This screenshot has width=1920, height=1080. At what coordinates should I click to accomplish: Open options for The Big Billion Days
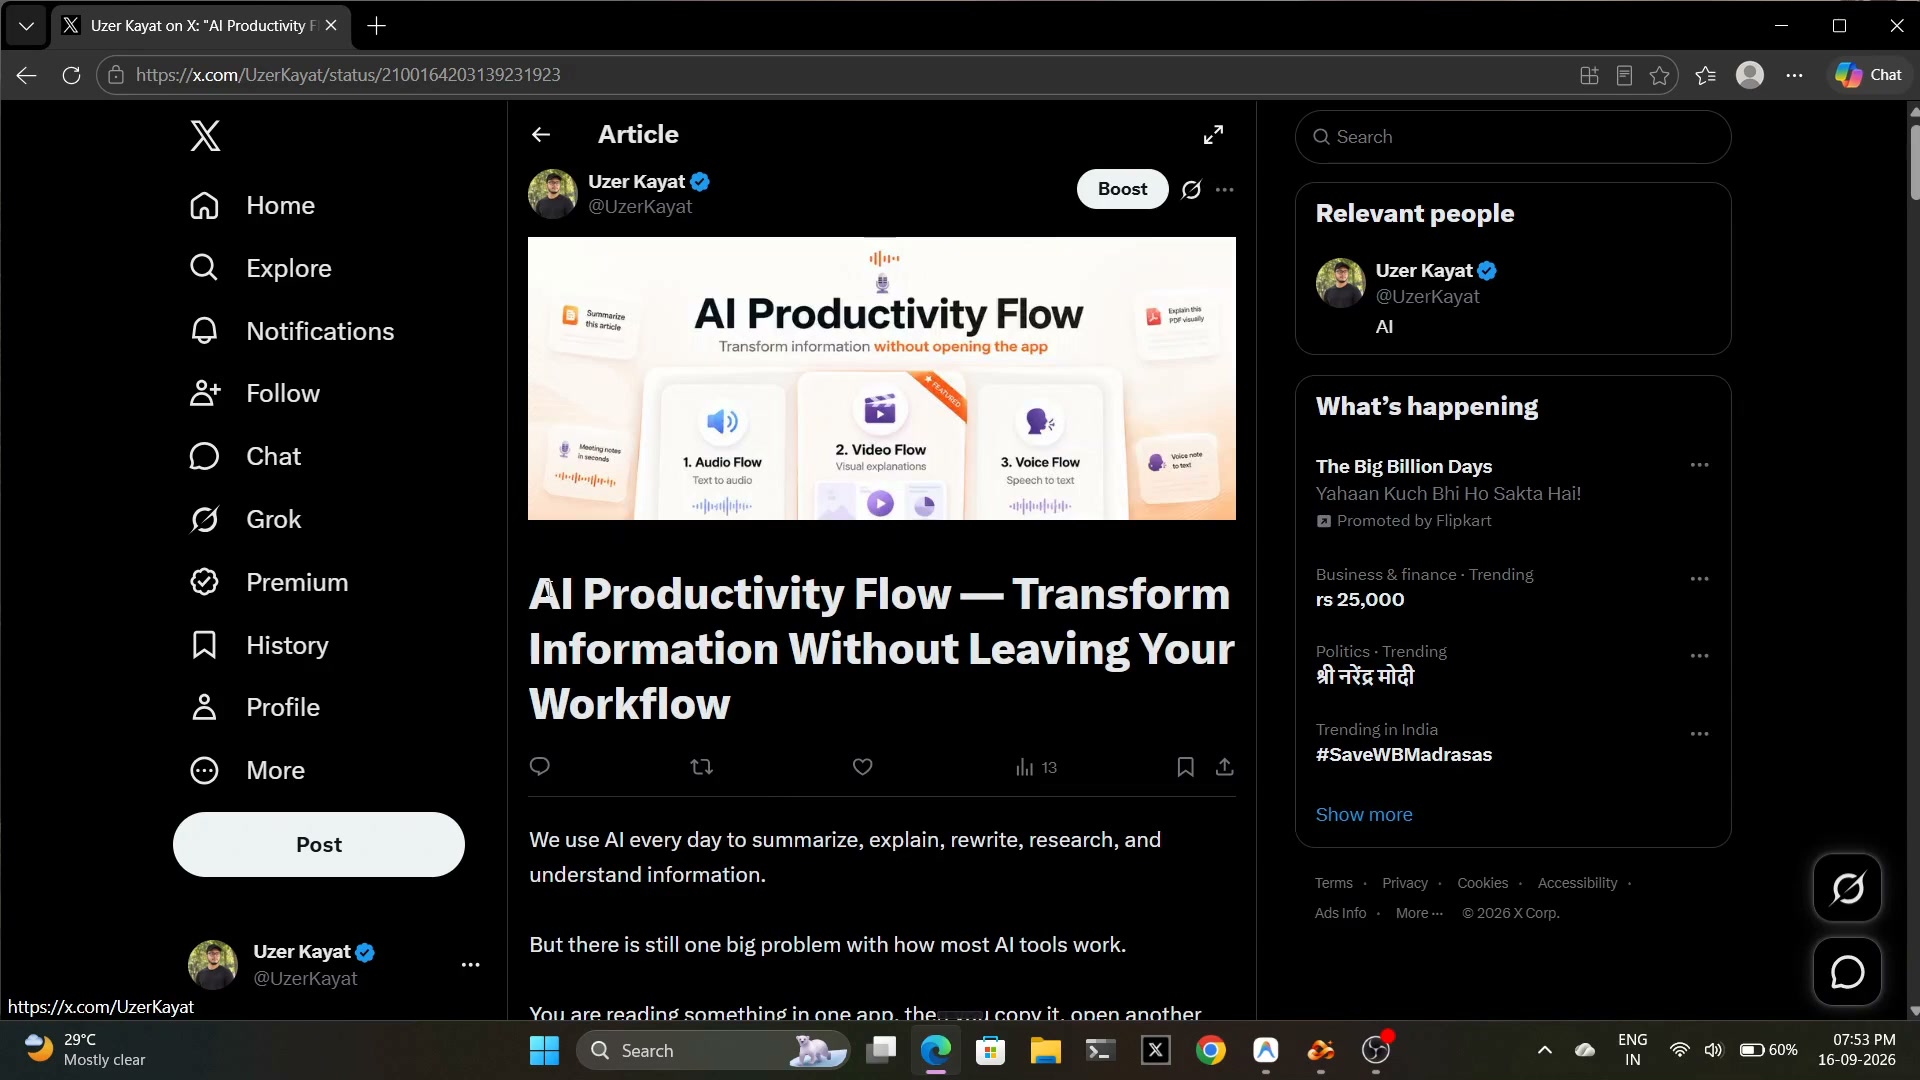tap(1699, 465)
